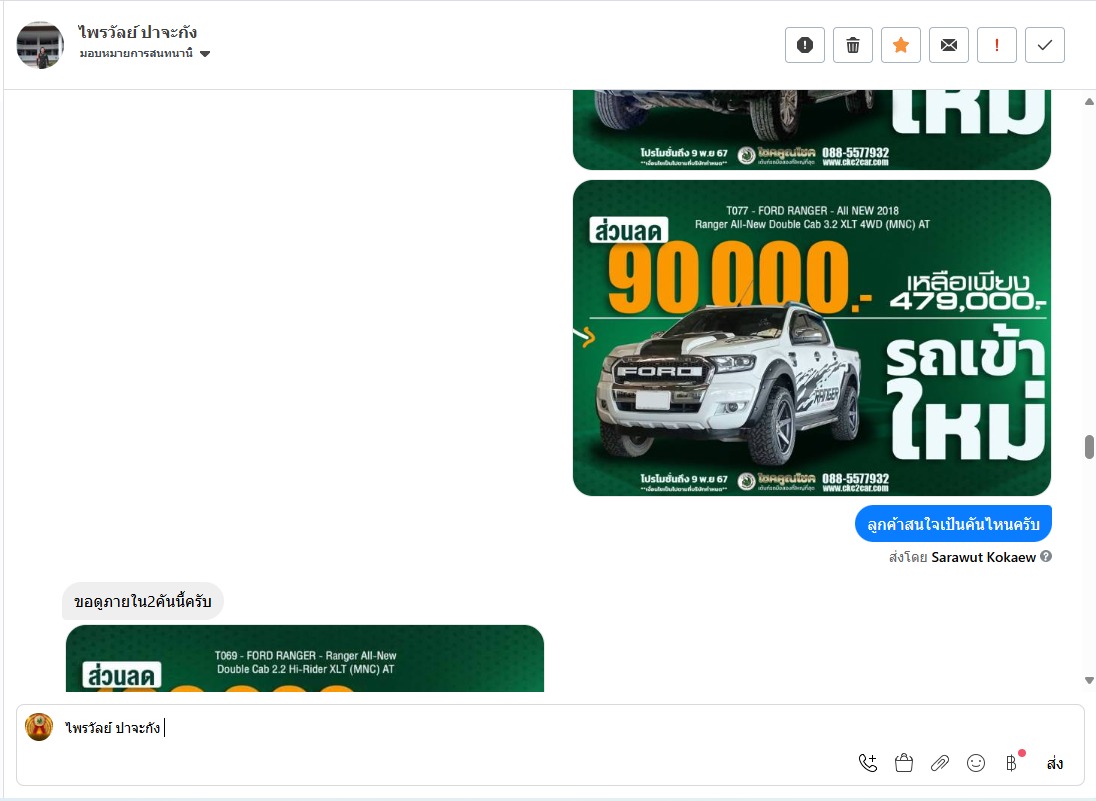Open the contact name ไพรวัลย์ ปาจะกัง in the header

pyautogui.click(x=138, y=32)
